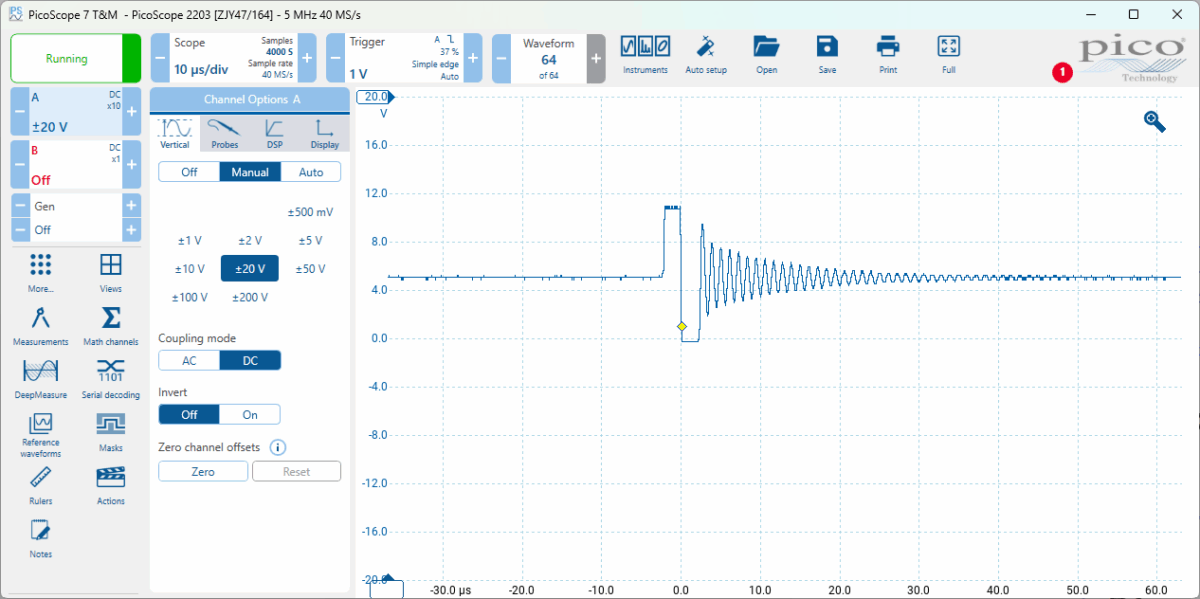Open Serial decoding tool

[111, 379]
